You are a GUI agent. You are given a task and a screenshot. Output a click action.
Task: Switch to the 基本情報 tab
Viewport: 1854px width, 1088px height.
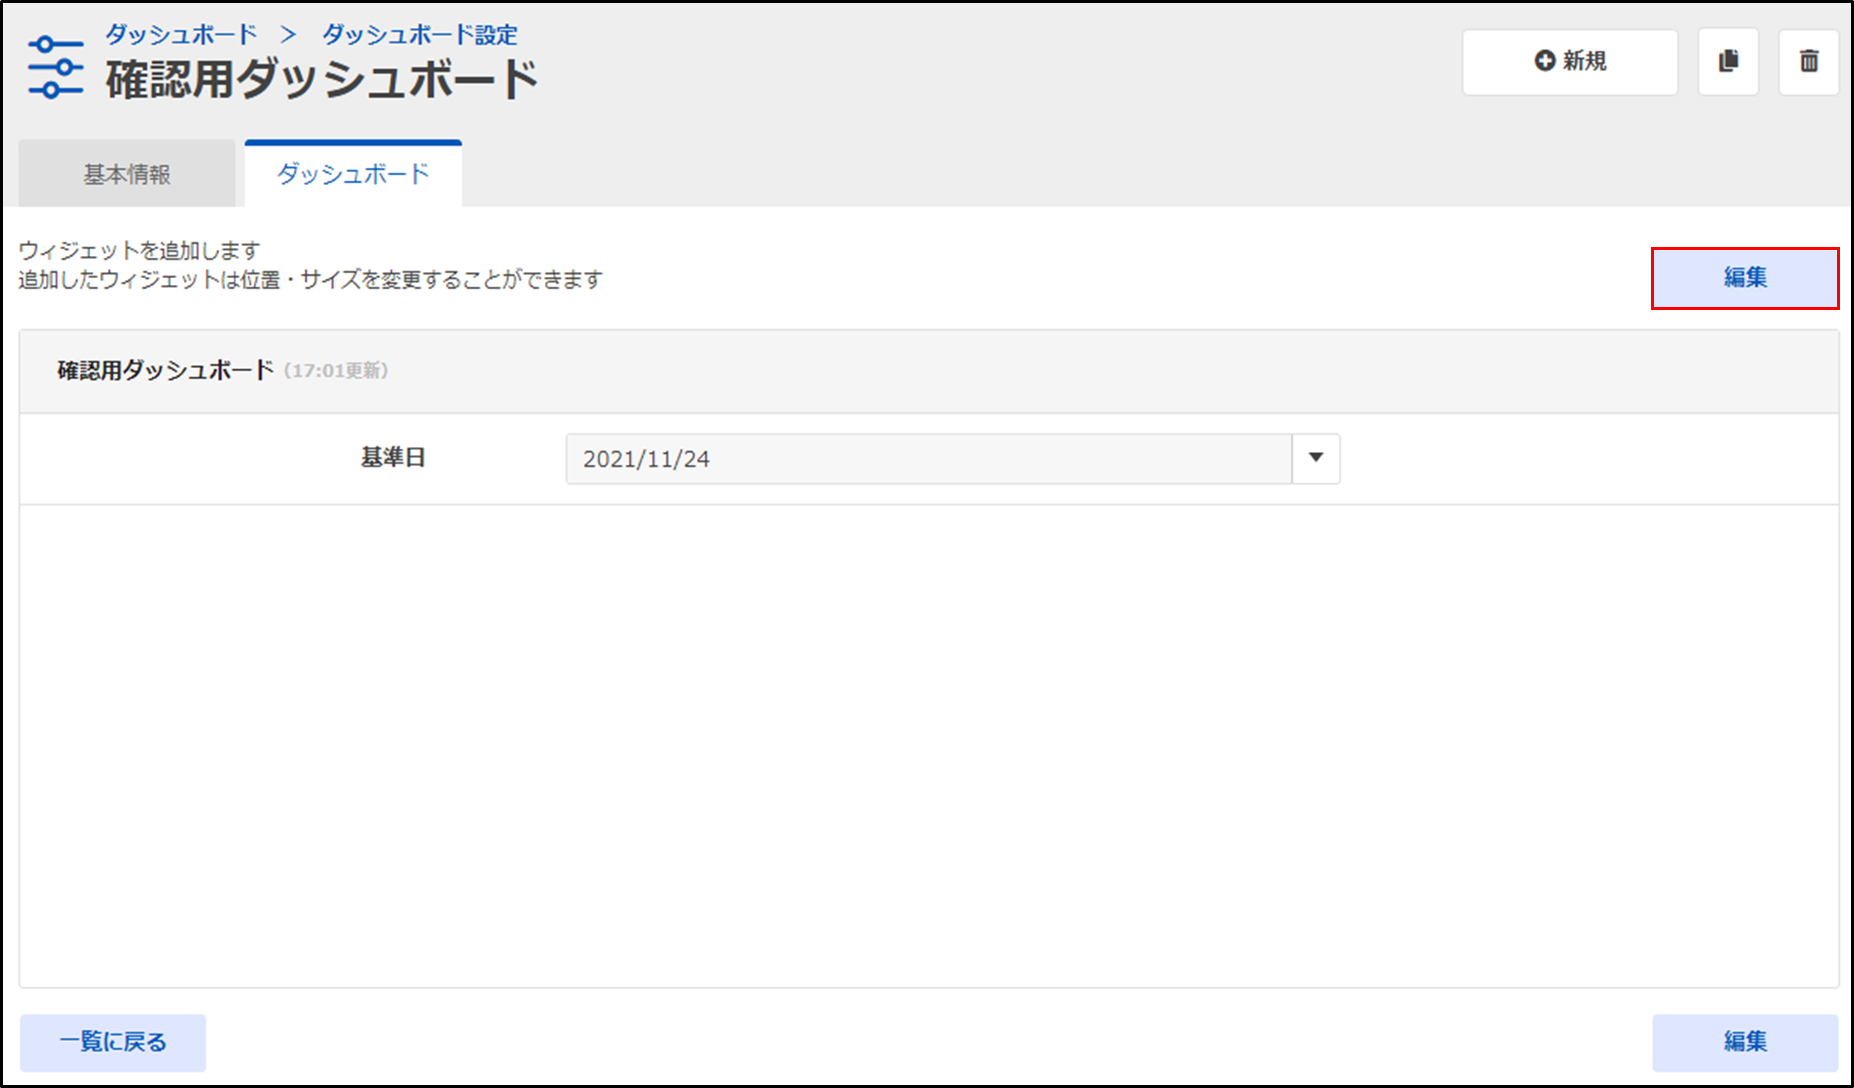point(127,174)
